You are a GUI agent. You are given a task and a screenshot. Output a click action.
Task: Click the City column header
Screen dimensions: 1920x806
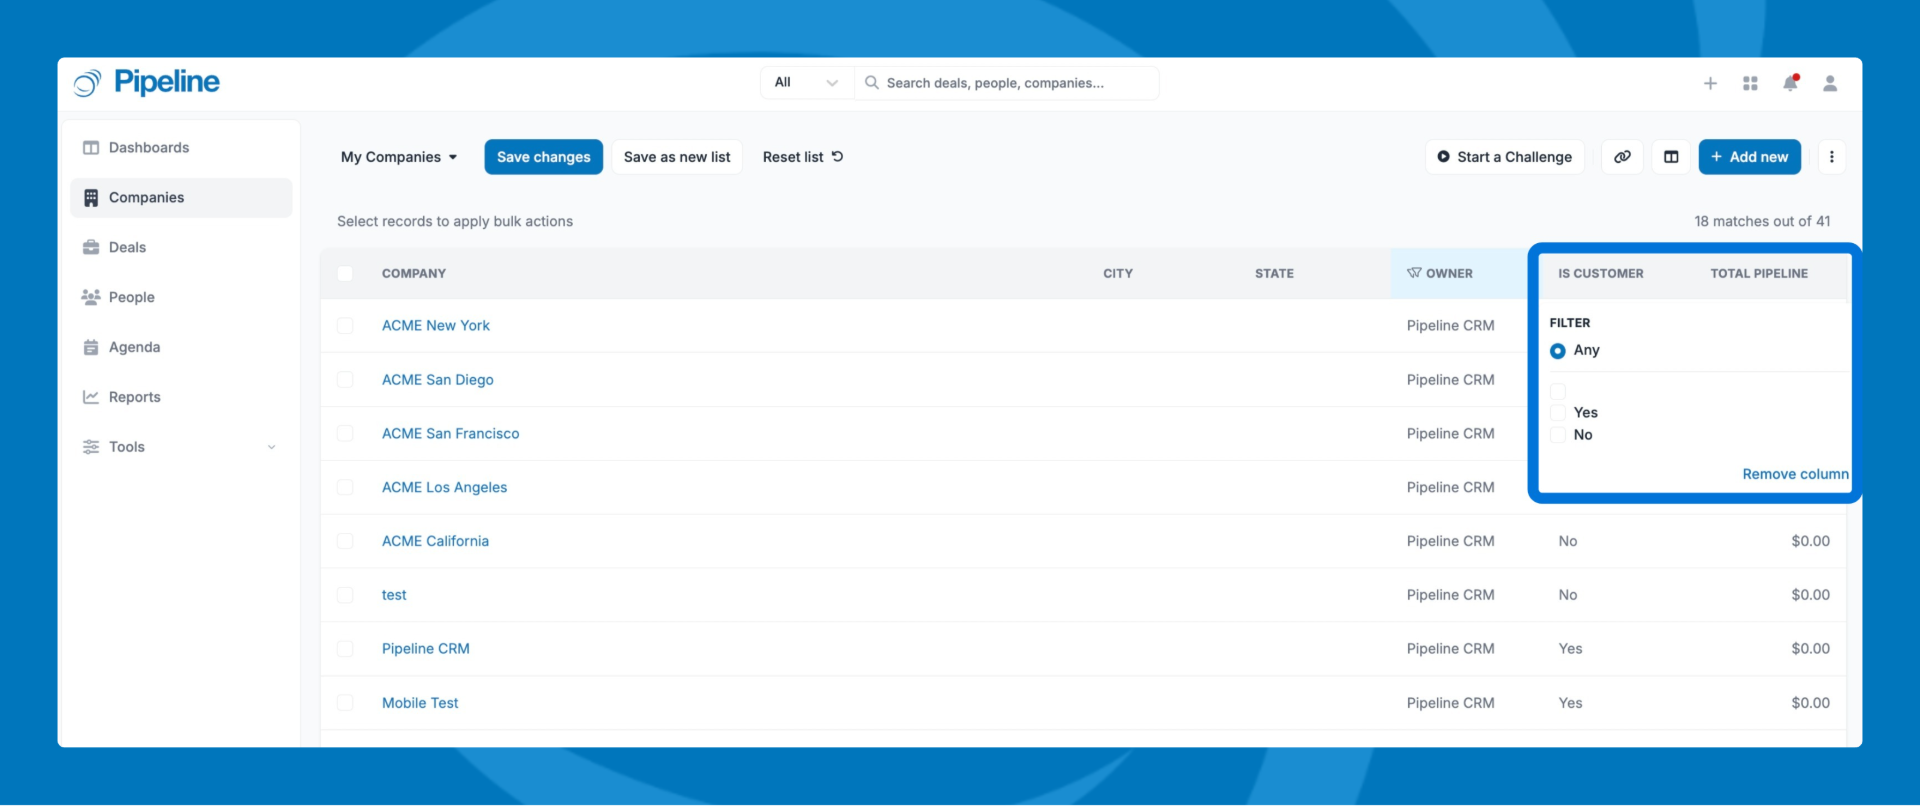pos(1118,274)
